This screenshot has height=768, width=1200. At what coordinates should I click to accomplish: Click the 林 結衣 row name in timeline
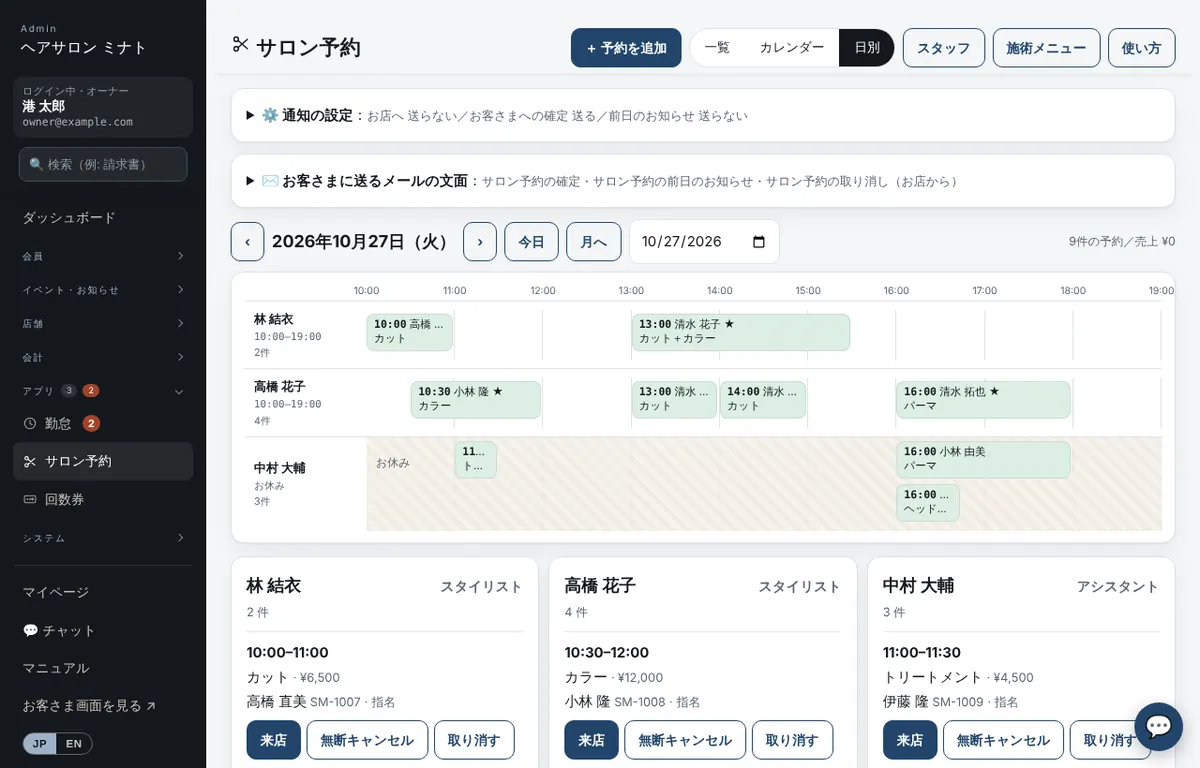click(x=274, y=319)
